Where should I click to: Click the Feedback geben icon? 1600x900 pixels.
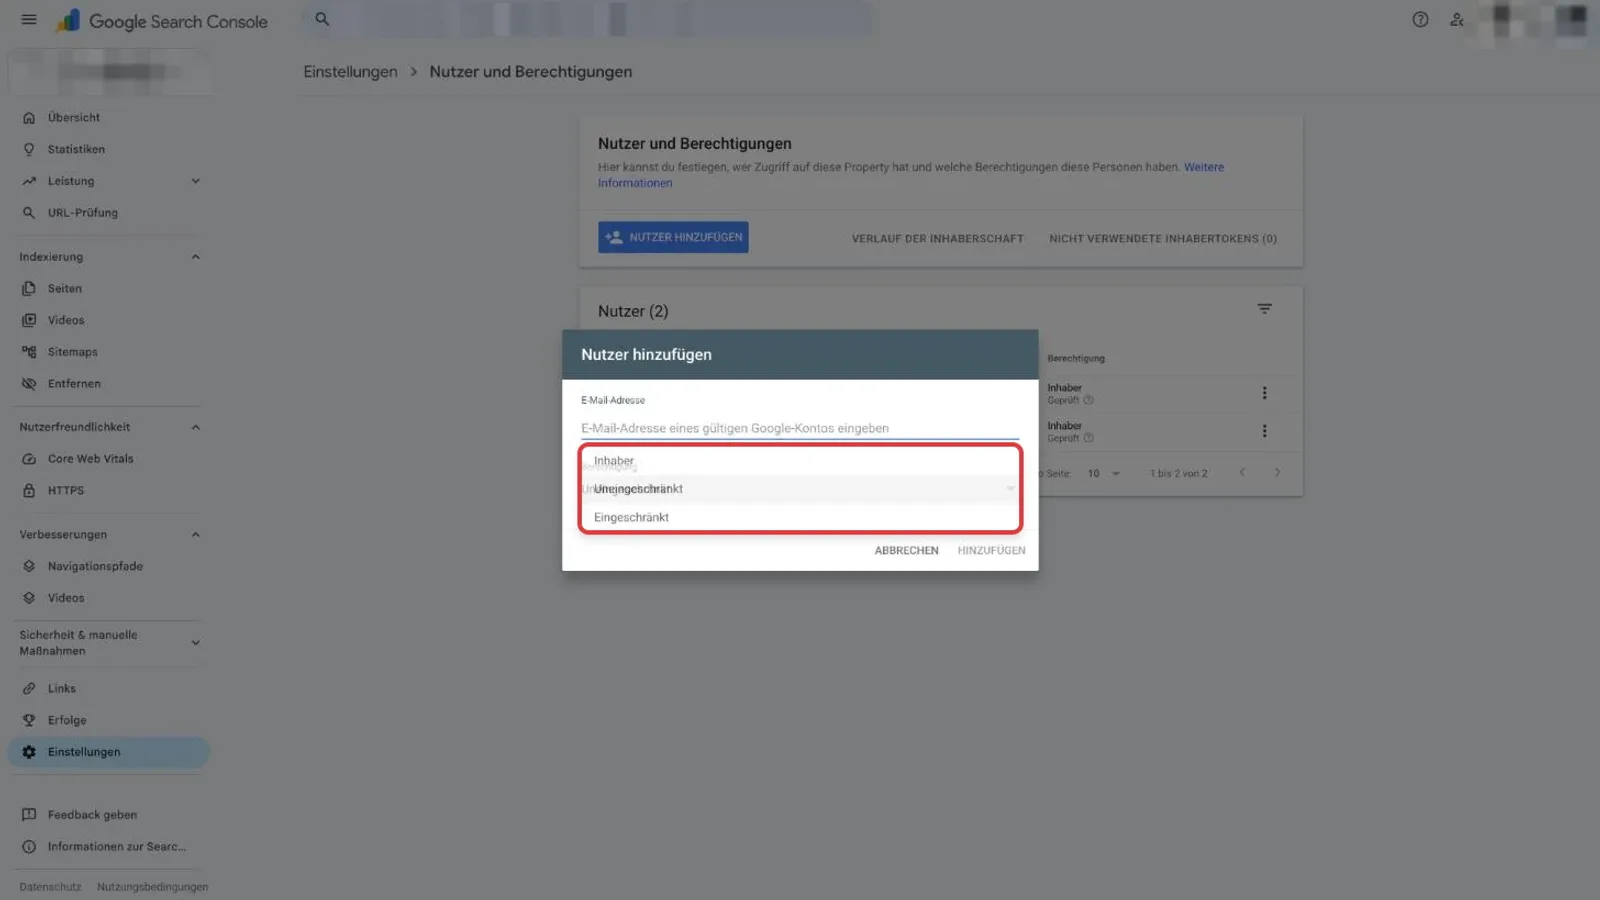click(29, 815)
